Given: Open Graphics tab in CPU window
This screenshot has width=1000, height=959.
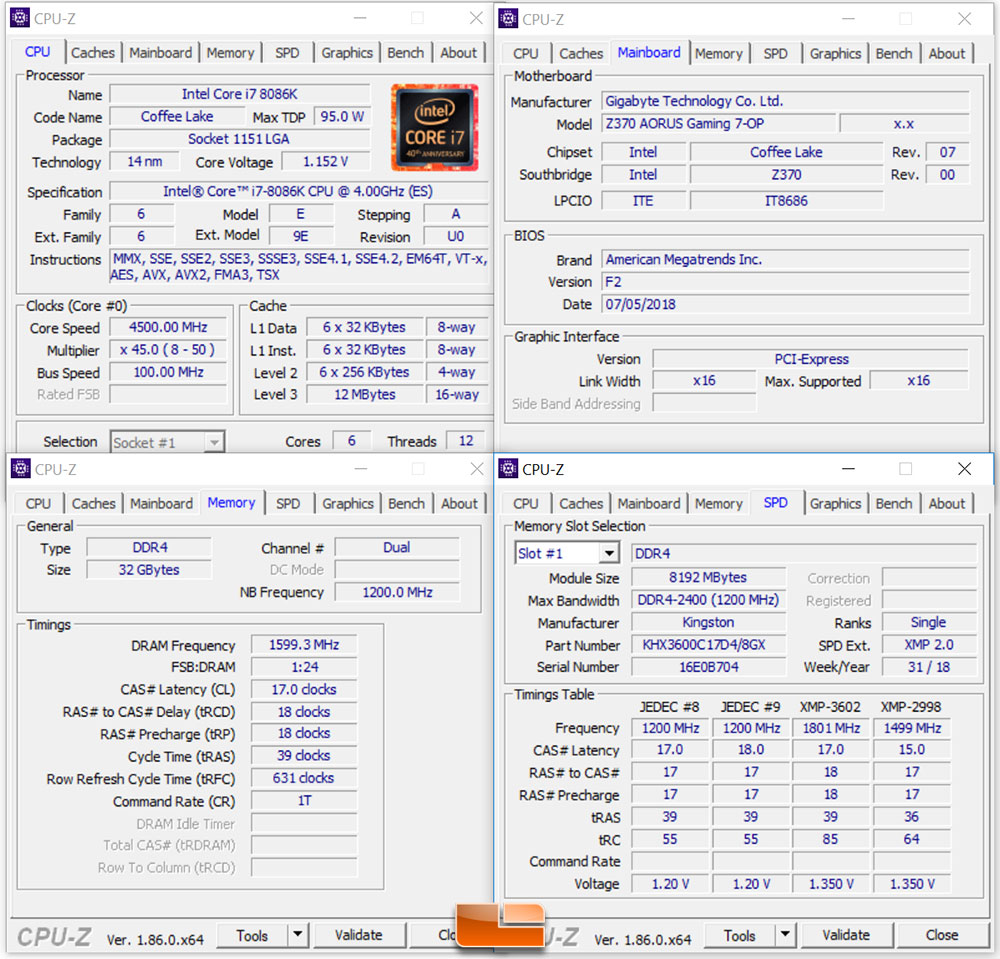Looking at the screenshot, I should (x=347, y=53).
